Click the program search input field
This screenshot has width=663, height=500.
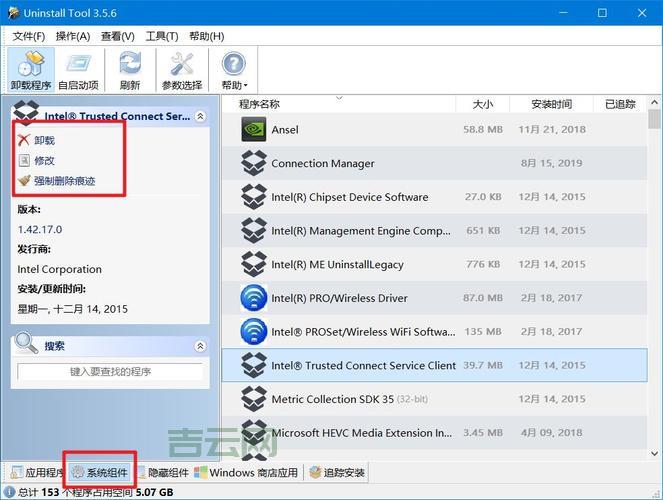click(110, 371)
